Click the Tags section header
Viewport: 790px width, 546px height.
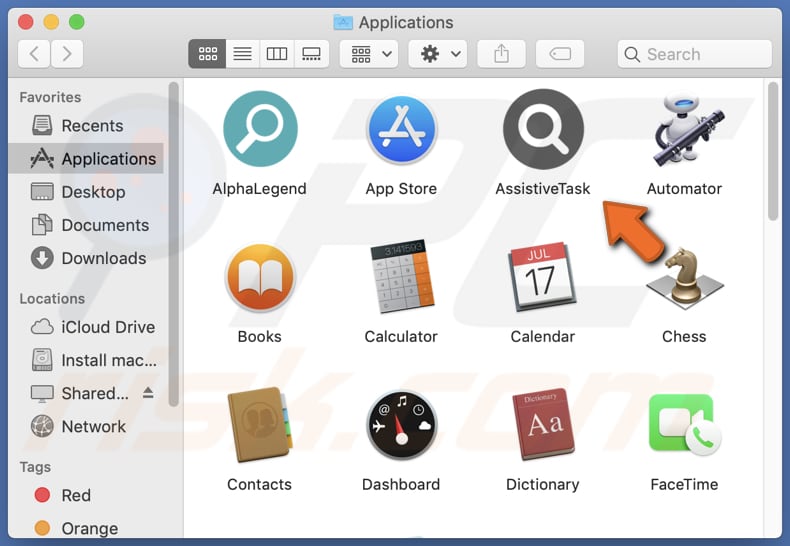pyautogui.click(x=35, y=467)
